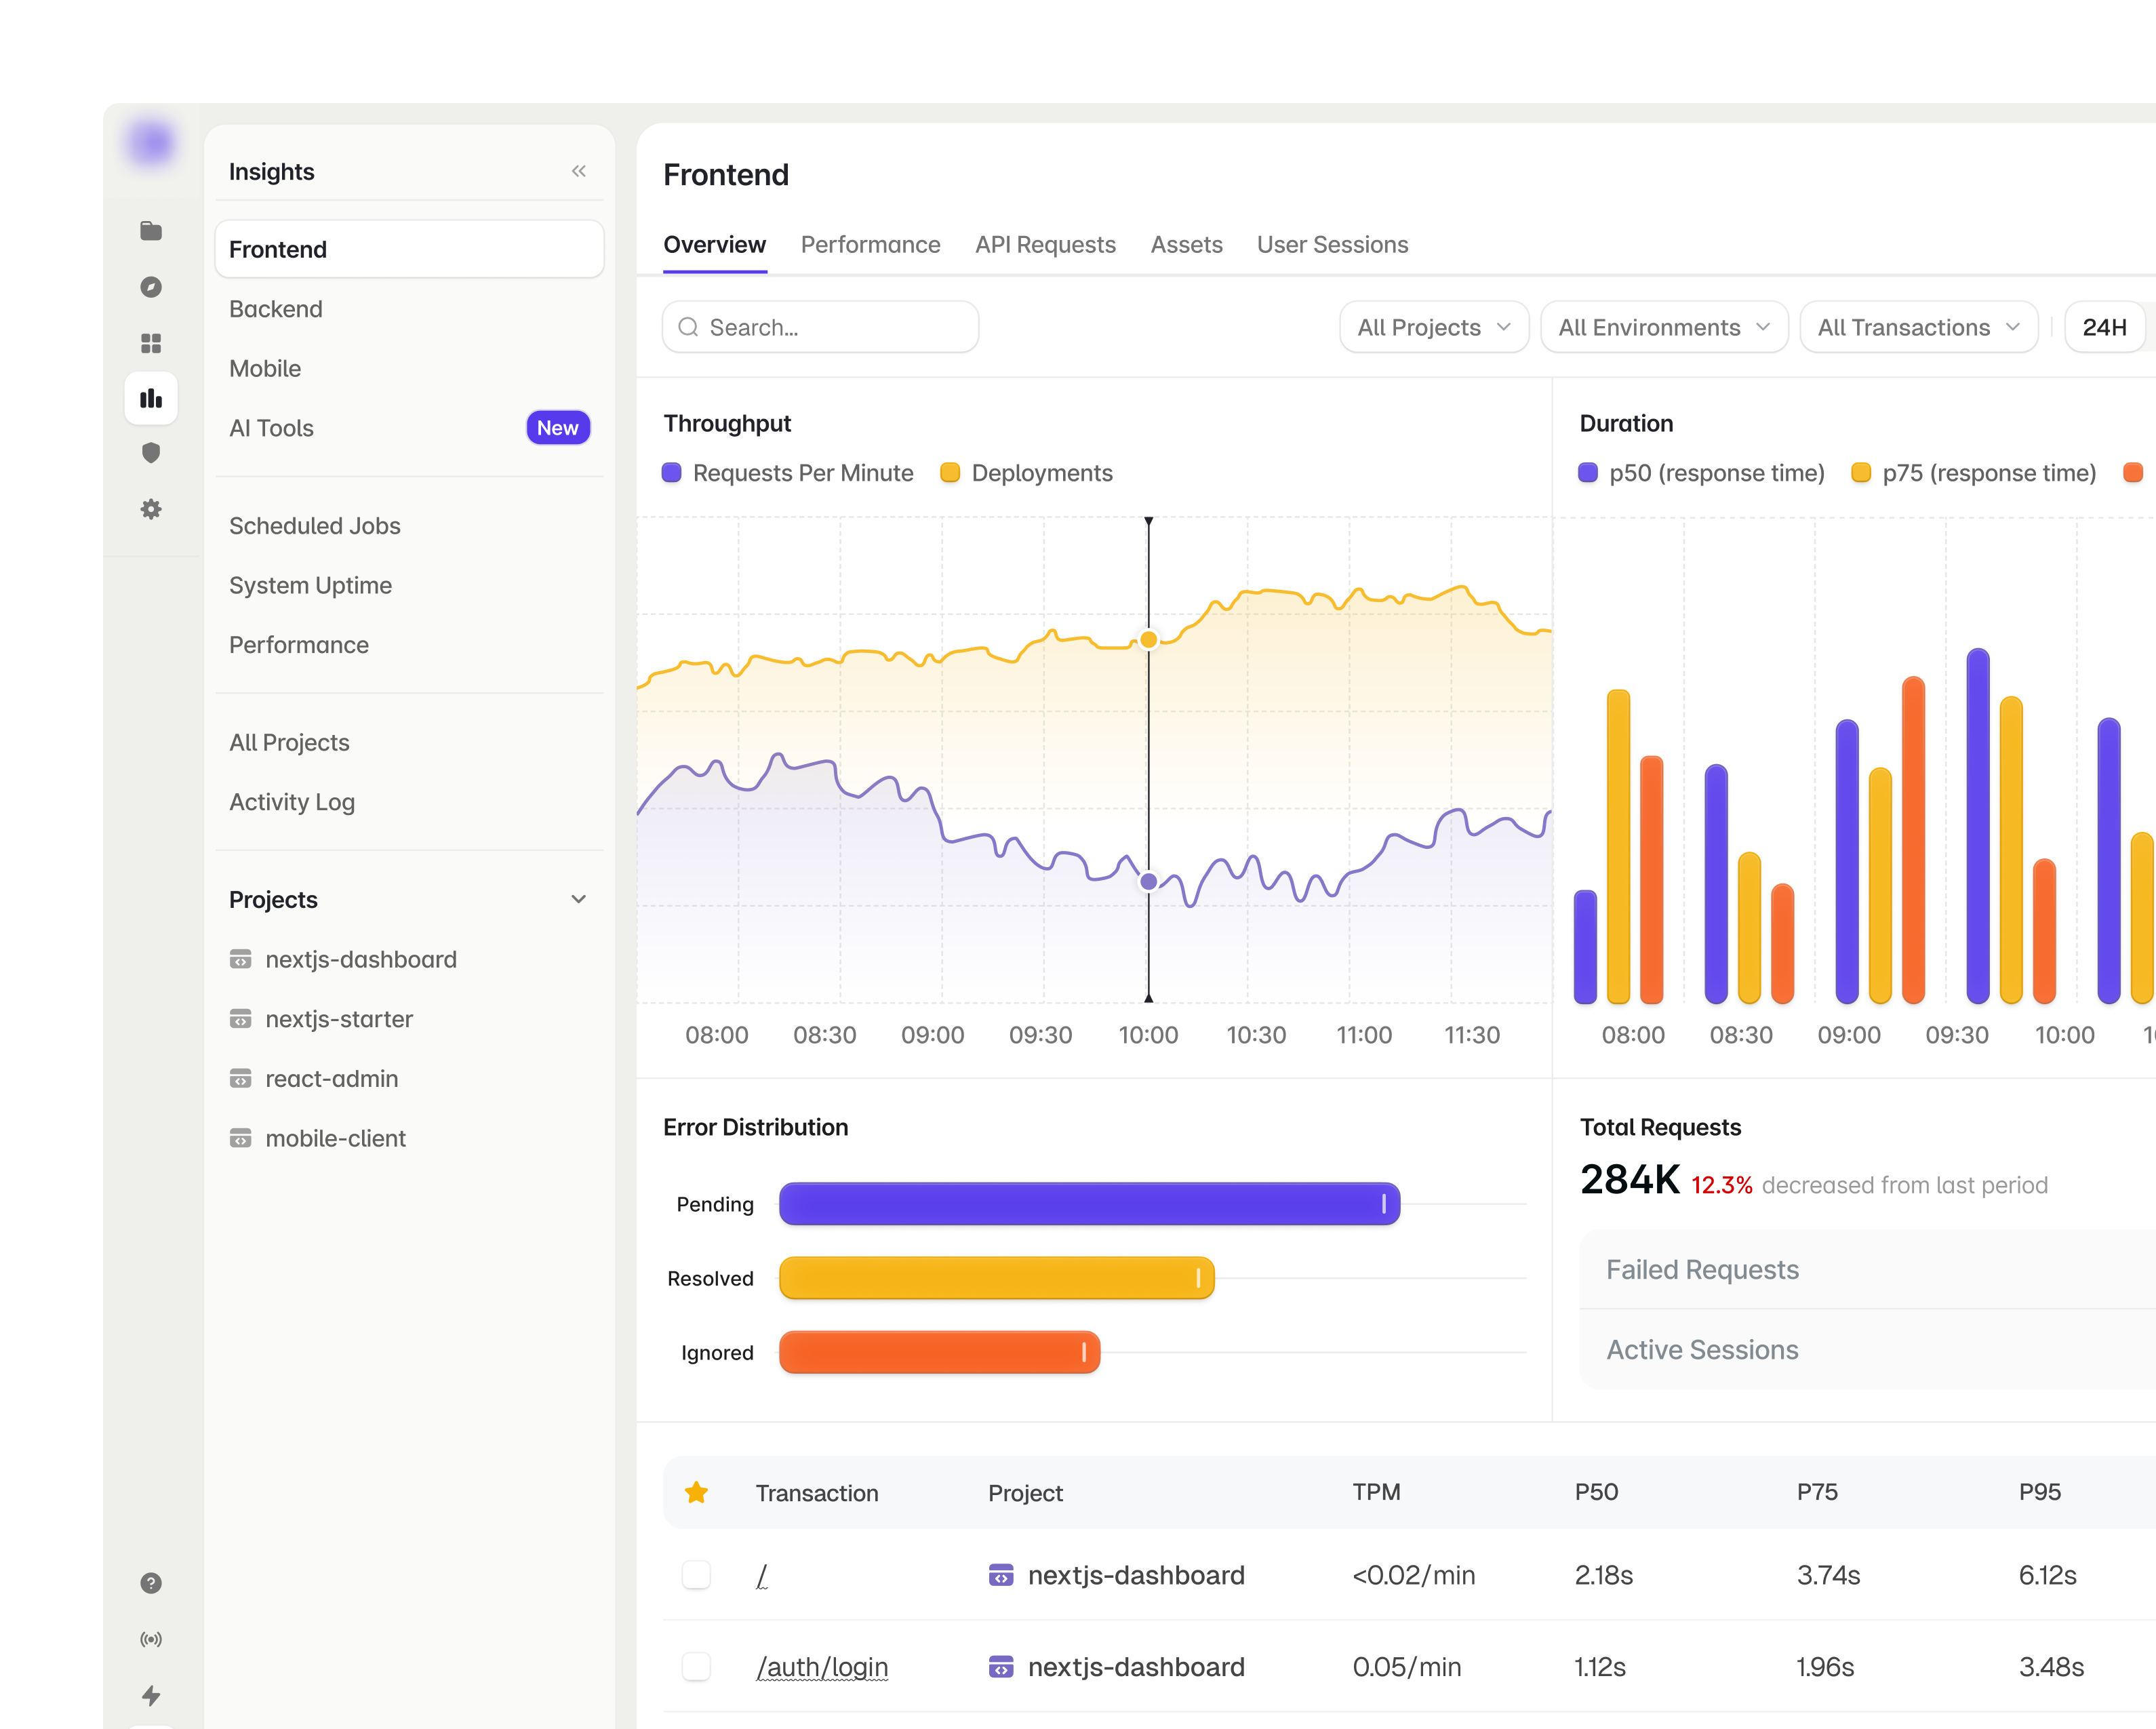Check the box for /auth/login row
Viewport: 2156px width, 1729px height.
696,1667
